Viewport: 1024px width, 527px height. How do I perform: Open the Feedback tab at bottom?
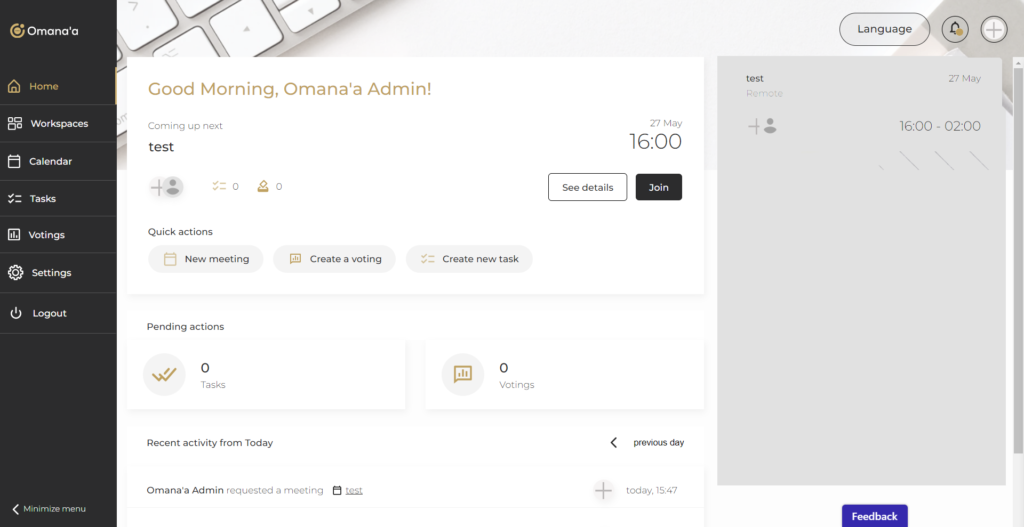click(874, 516)
